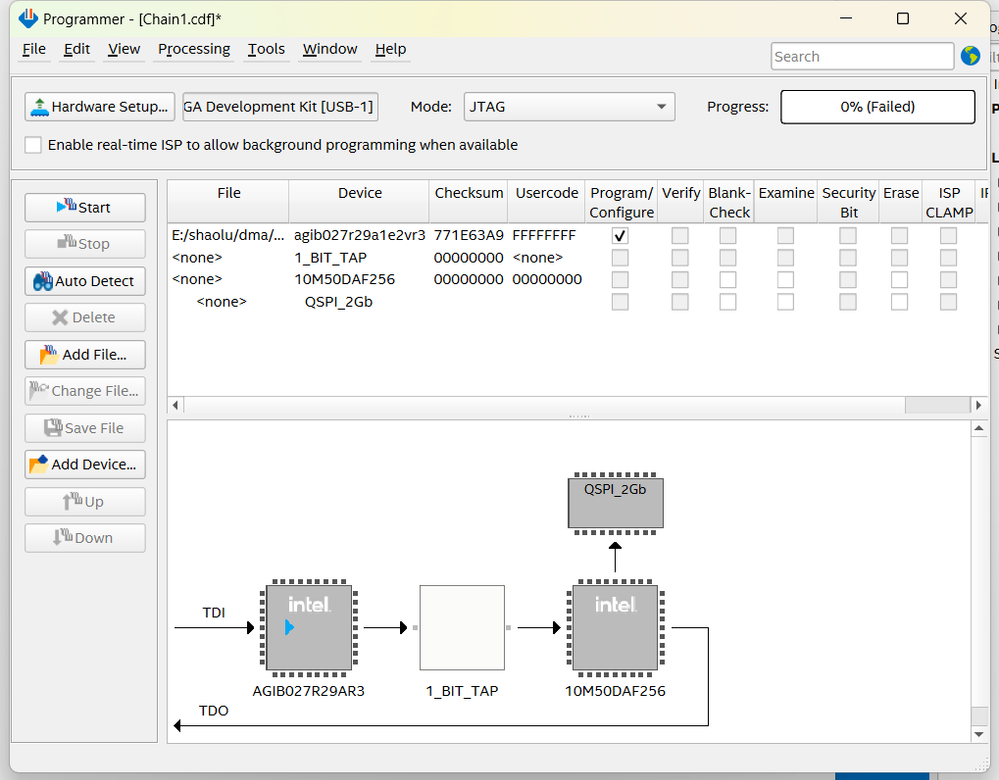The height and width of the screenshot is (780, 999).
Task: Run Auto Detect for JTAG devices
Action: [x=85, y=281]
